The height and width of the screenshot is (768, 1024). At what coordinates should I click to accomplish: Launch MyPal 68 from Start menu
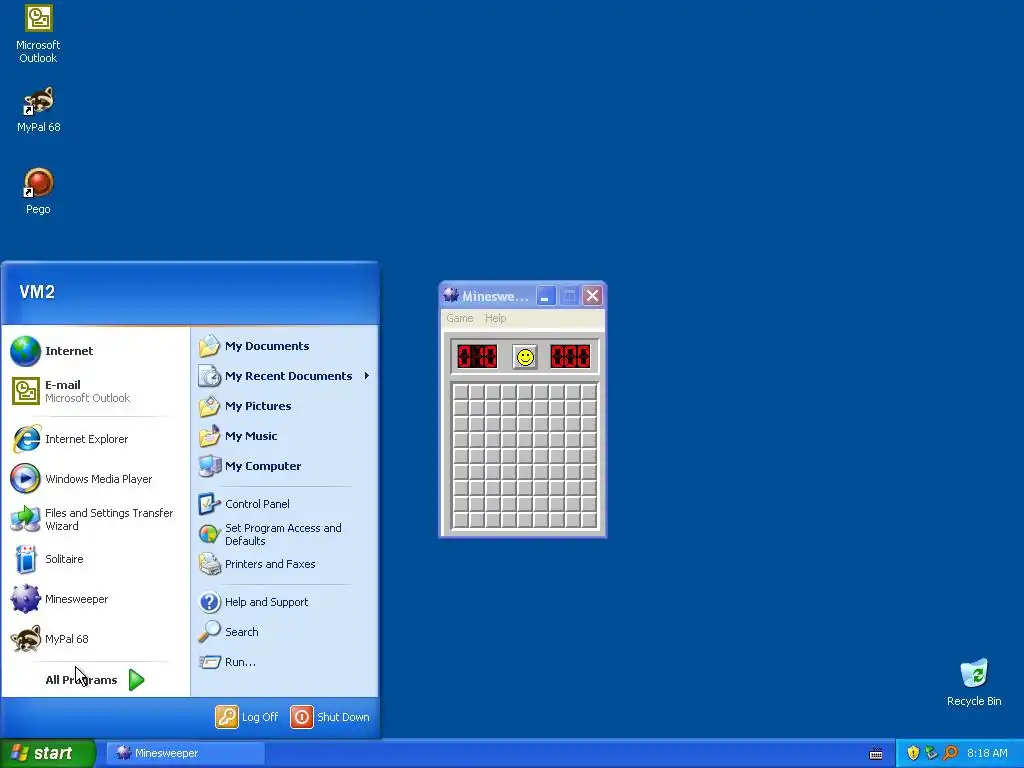click(95, 639)
